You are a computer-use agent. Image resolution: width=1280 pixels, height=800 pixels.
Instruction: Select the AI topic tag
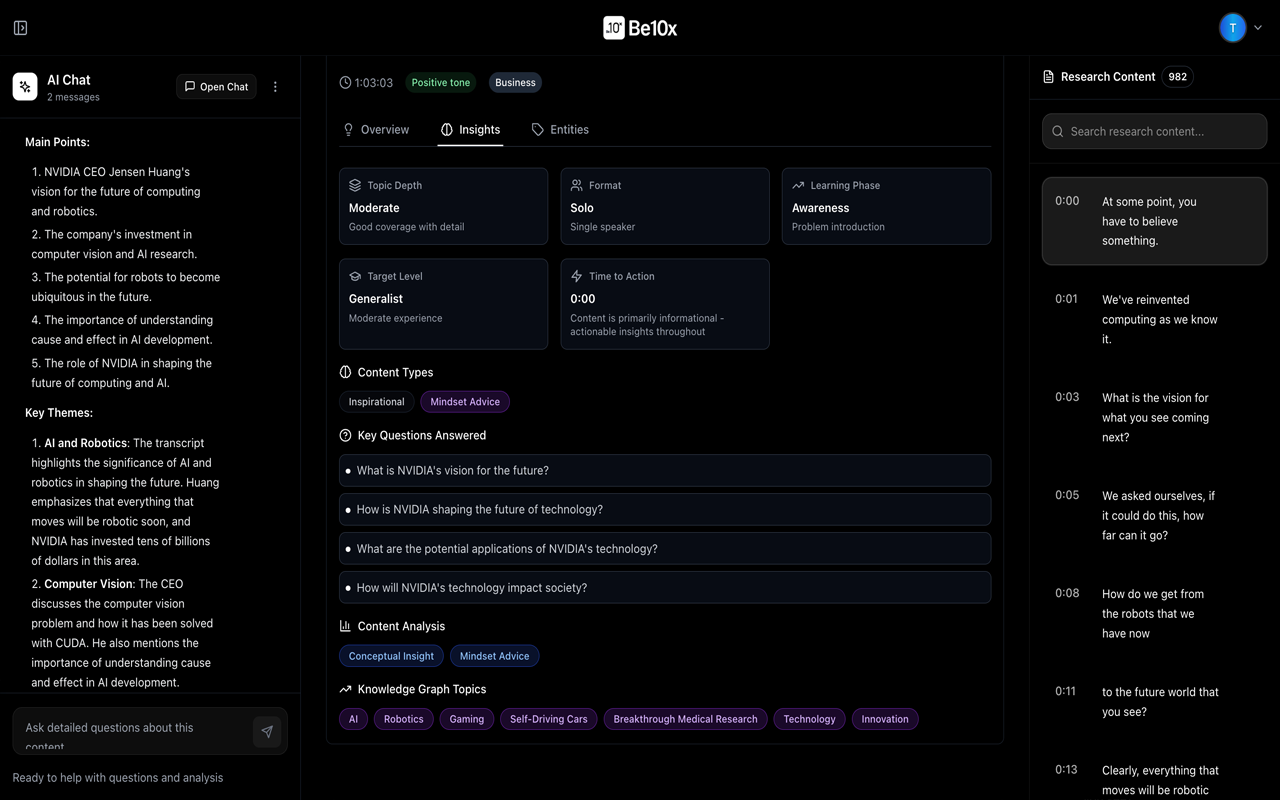[x=353, y=719]
